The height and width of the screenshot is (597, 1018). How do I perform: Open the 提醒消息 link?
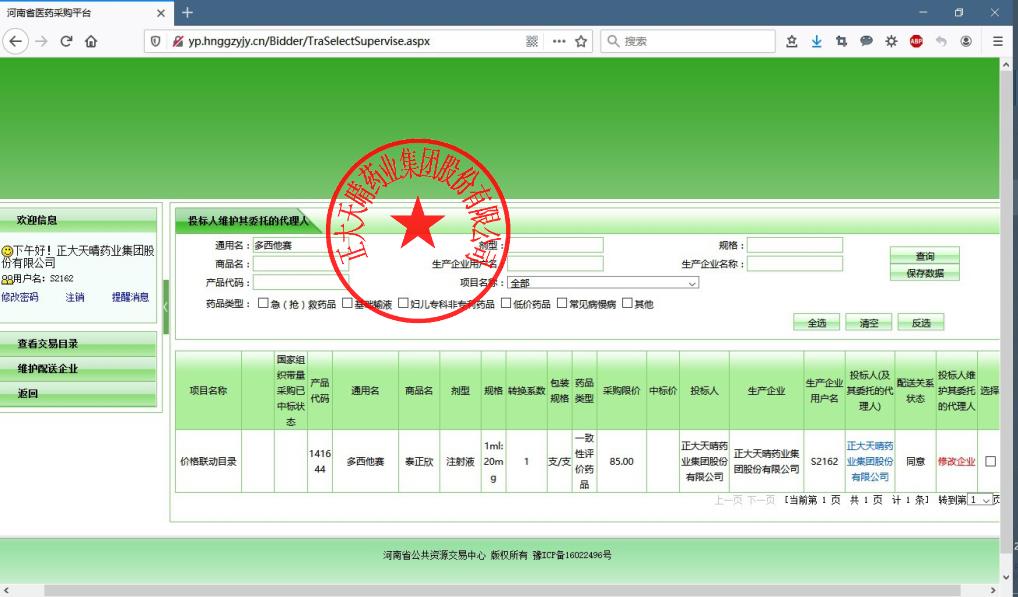130,297
